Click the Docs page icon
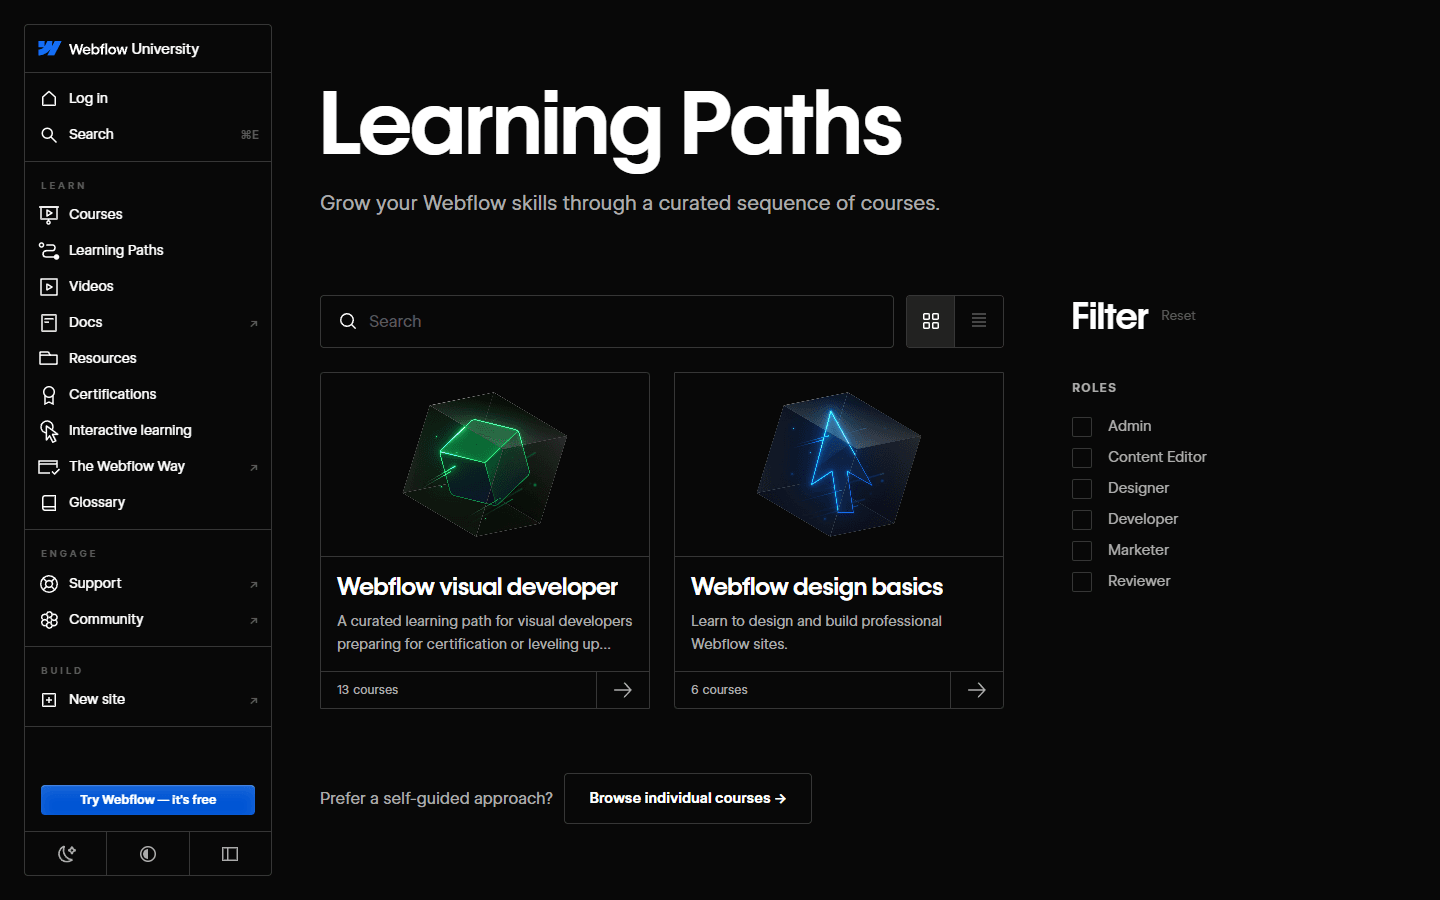Screen dimensions: 1440x900 (49, 322)
